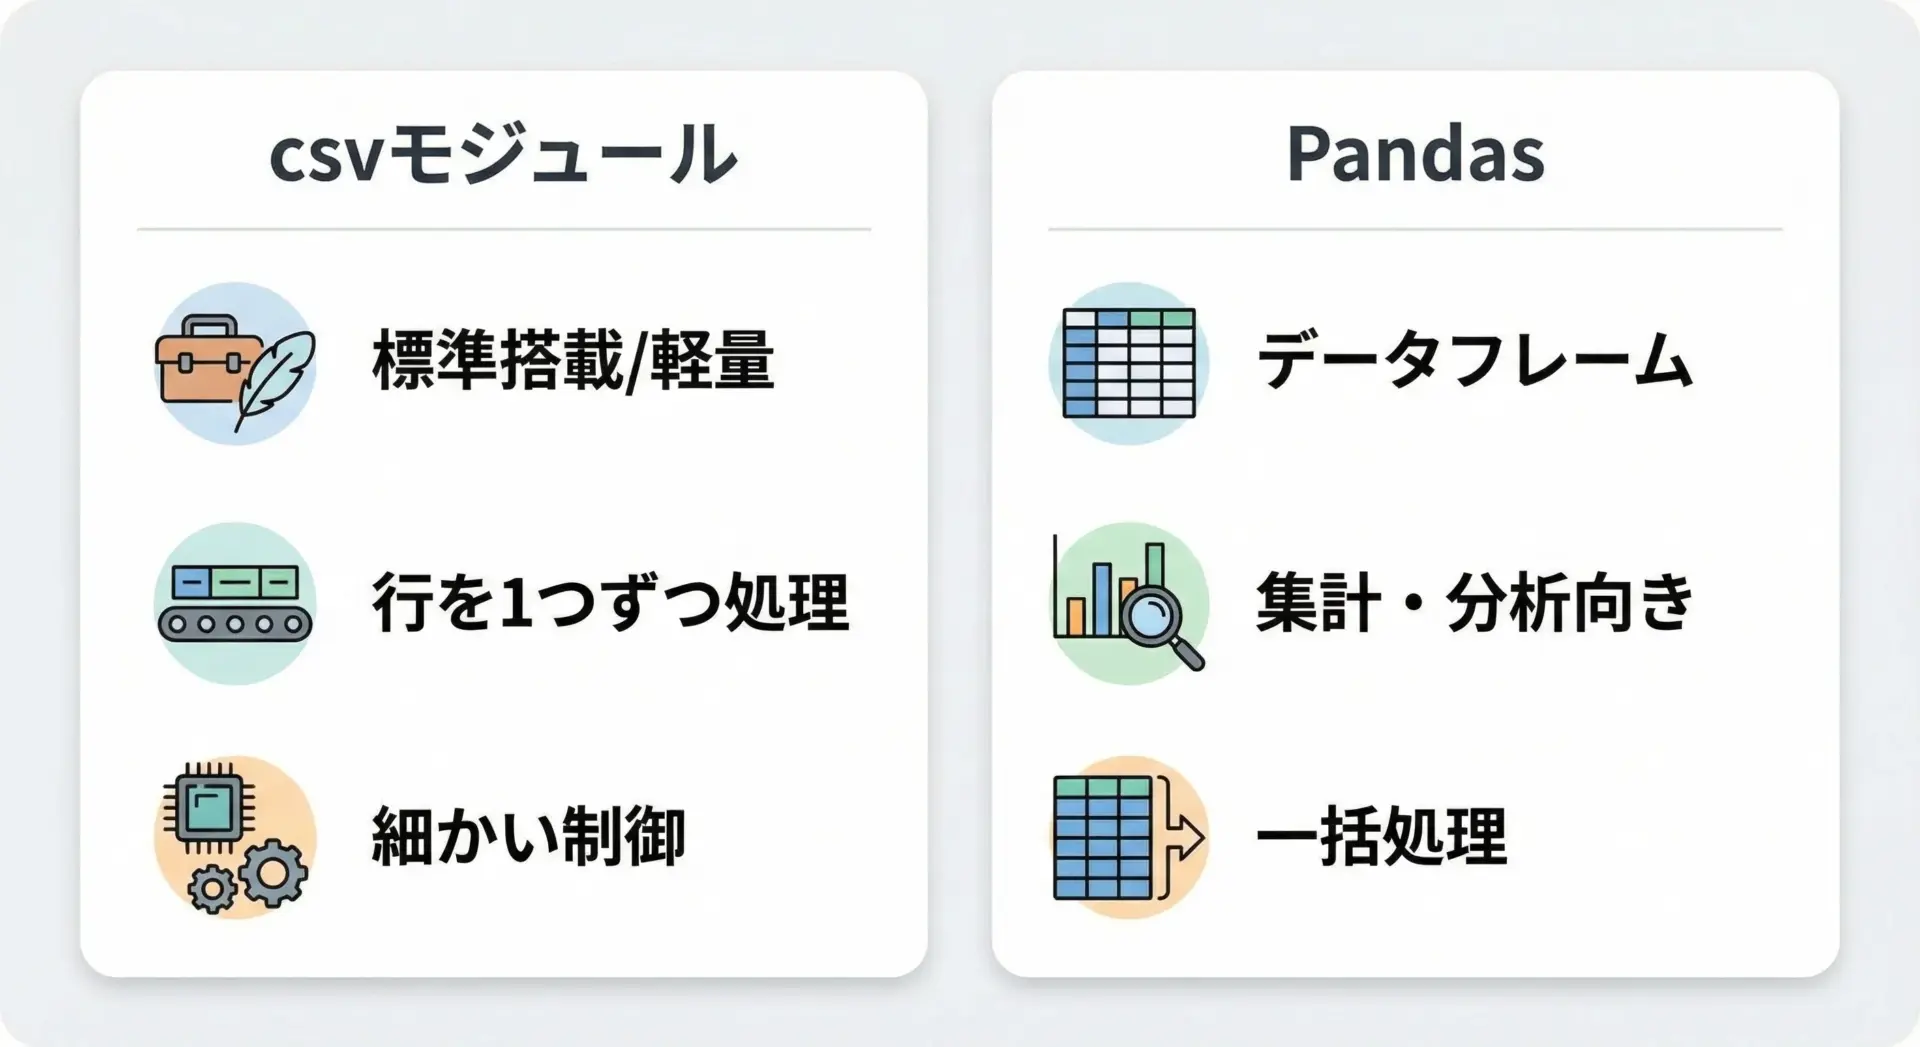The width and height of the screenshot is (1920, 1047).
Task: Click the 一括処理 label
Action: click(x=1381, y=837)
